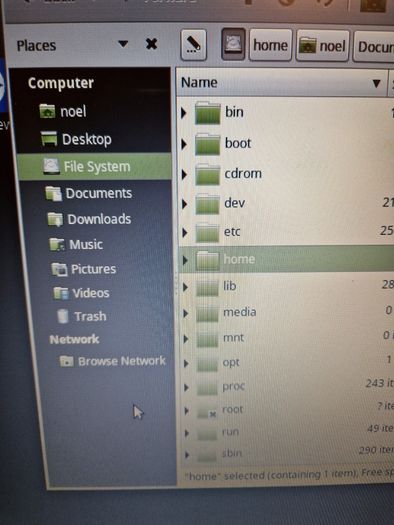
Task: Sort by the Name column header
Action: [281, 83]
